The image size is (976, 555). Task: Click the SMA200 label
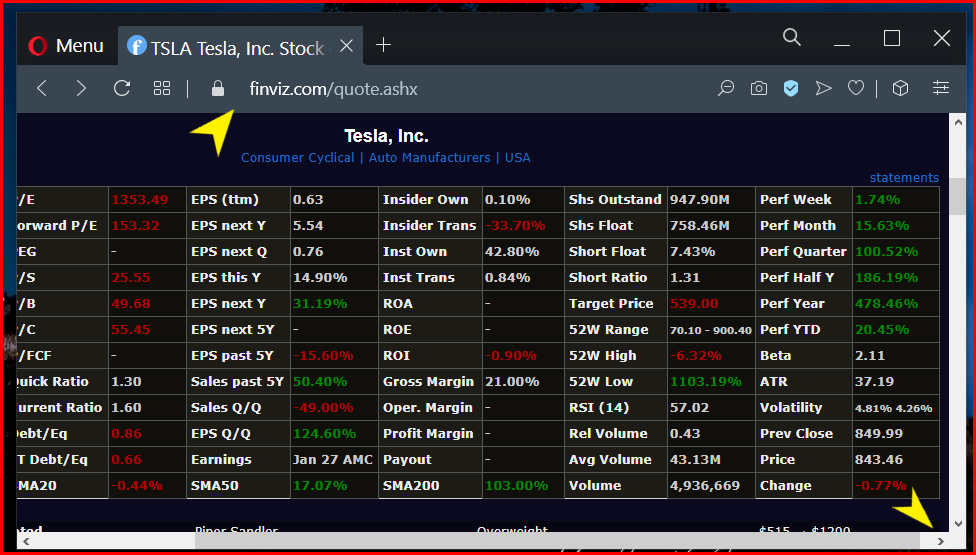pos(411,486)
